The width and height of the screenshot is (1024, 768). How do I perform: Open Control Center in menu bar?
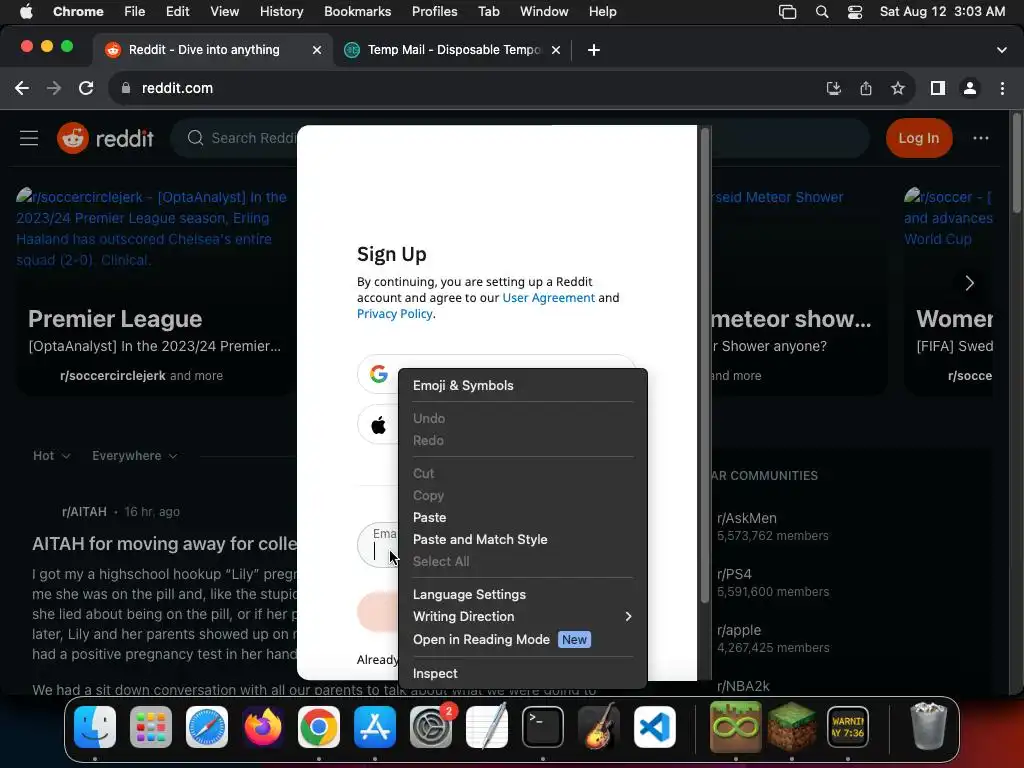pos(855,12)
